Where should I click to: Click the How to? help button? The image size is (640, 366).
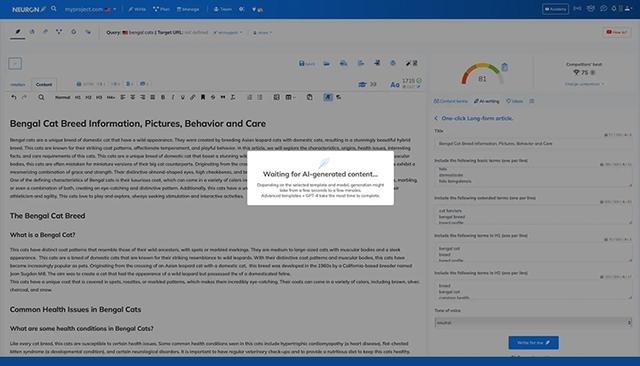617,32
